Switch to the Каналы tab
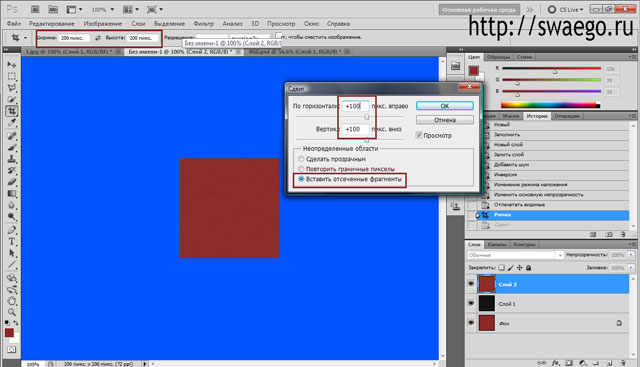This screenshot has width=640, height=367. [497, 244]
